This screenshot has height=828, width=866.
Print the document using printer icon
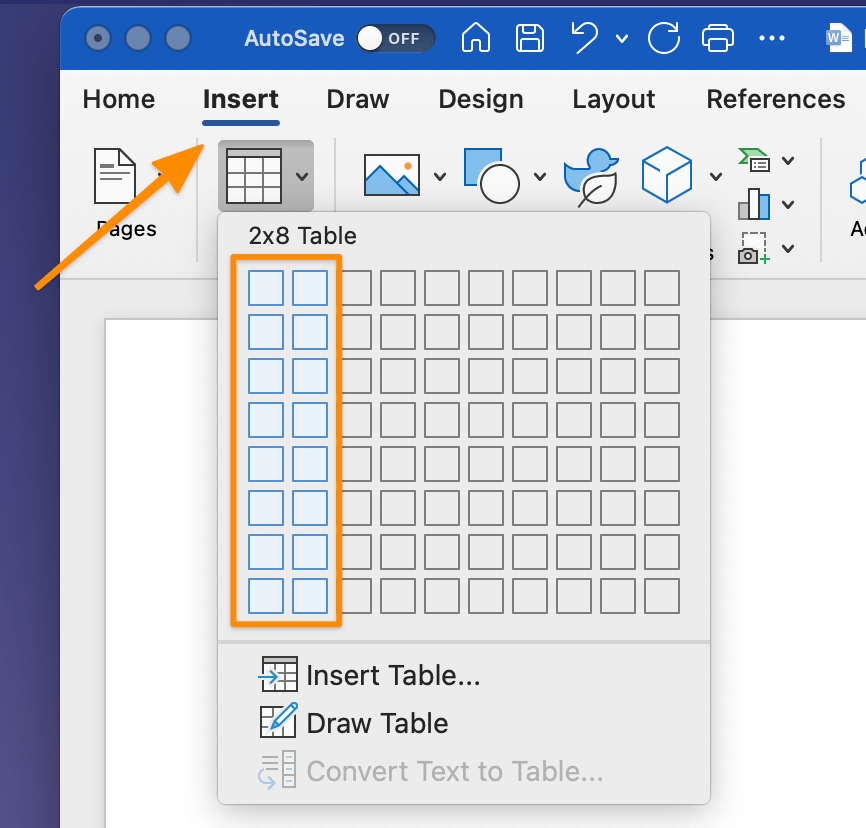717,38
